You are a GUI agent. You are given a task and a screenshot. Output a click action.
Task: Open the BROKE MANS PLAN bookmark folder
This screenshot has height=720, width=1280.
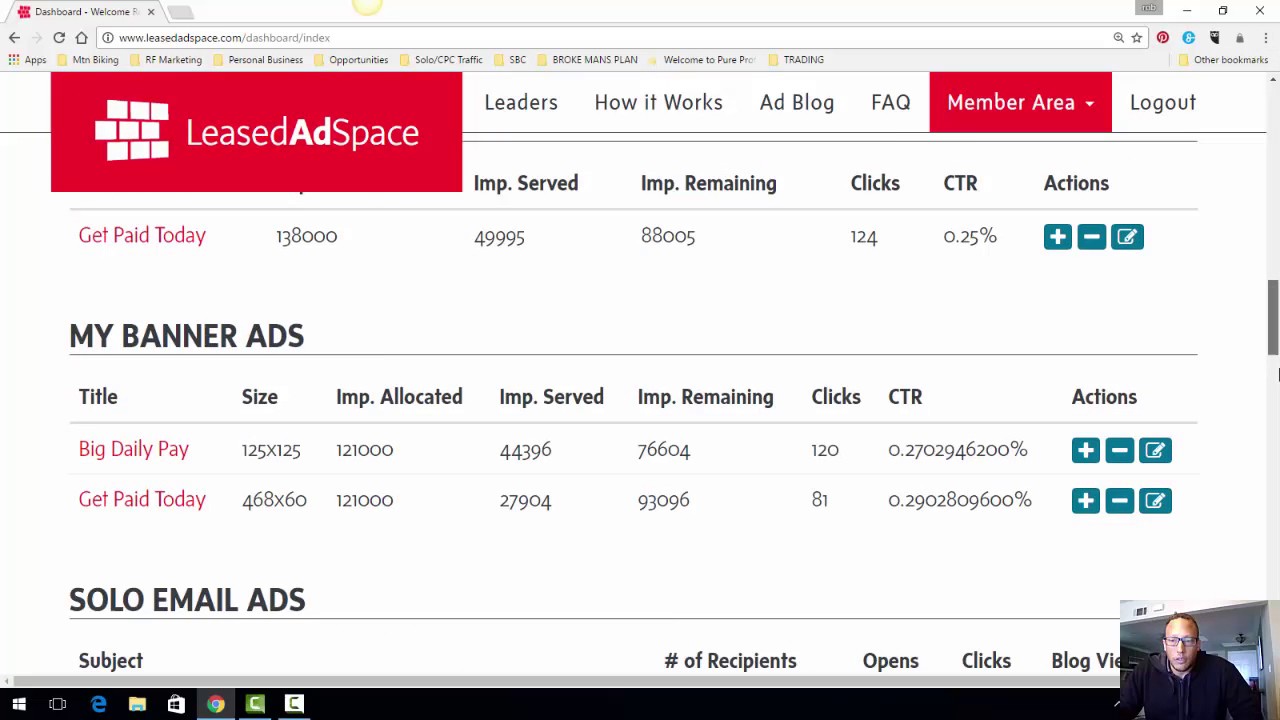pyautogui.click(x=586, y=60)
